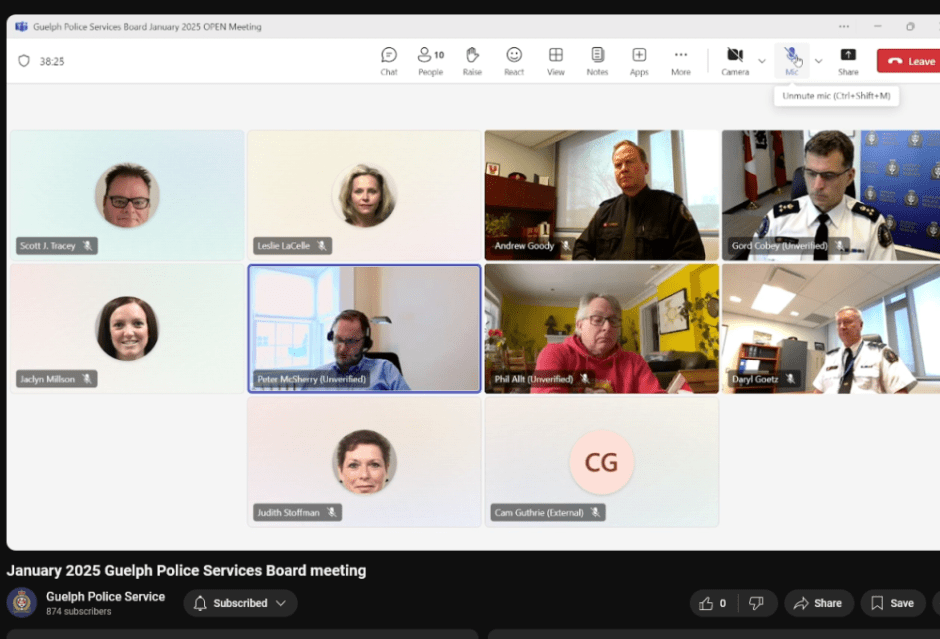Viewport: 940px width, 639px height.
Task: Raise your hand in meeting
Action: (x=472, y=60)
